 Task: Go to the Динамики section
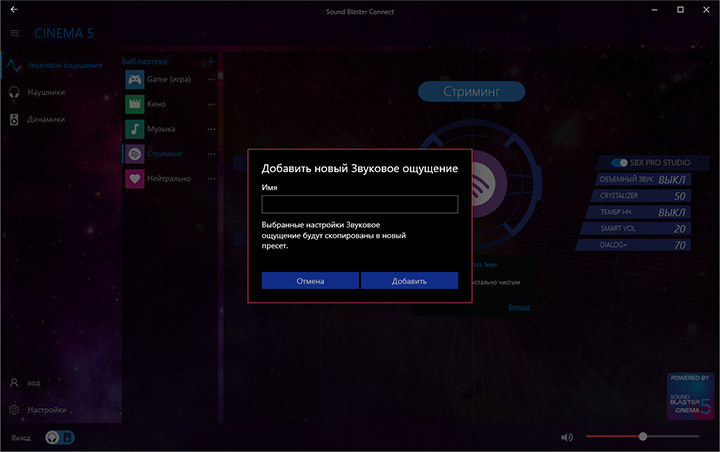point(46,119)
